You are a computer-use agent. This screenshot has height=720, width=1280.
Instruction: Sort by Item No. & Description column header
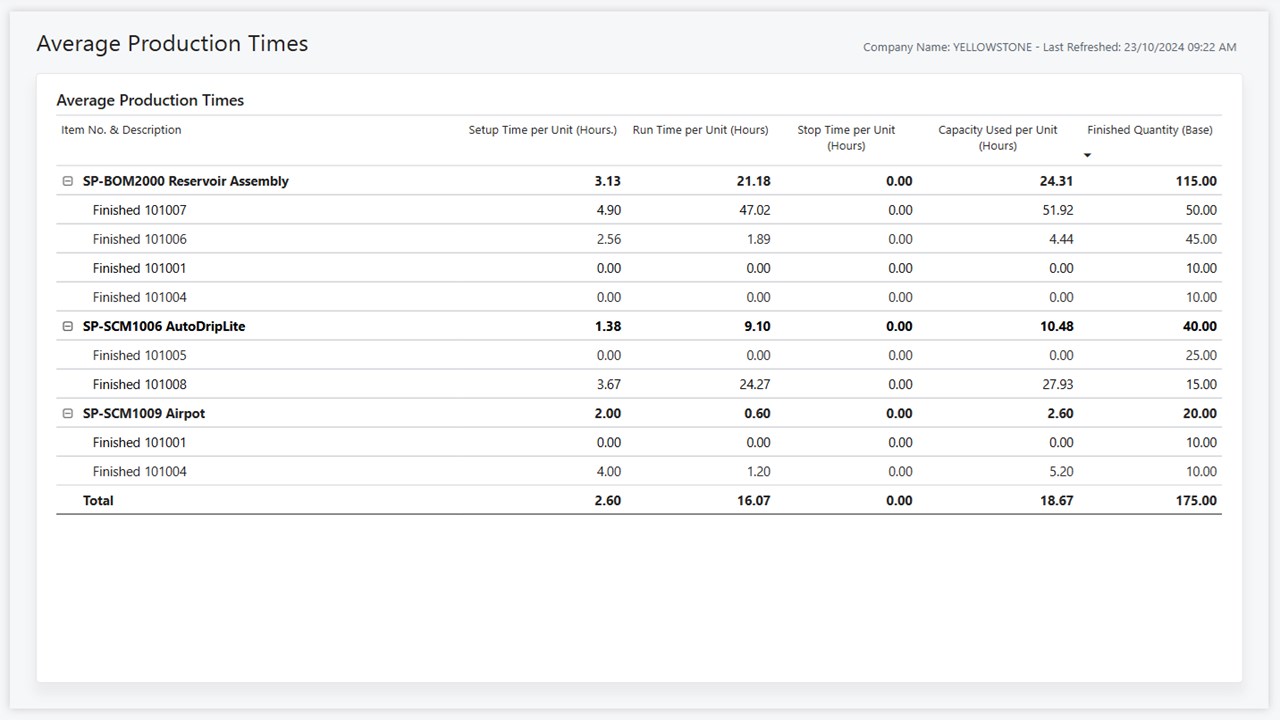coord(121,130)
